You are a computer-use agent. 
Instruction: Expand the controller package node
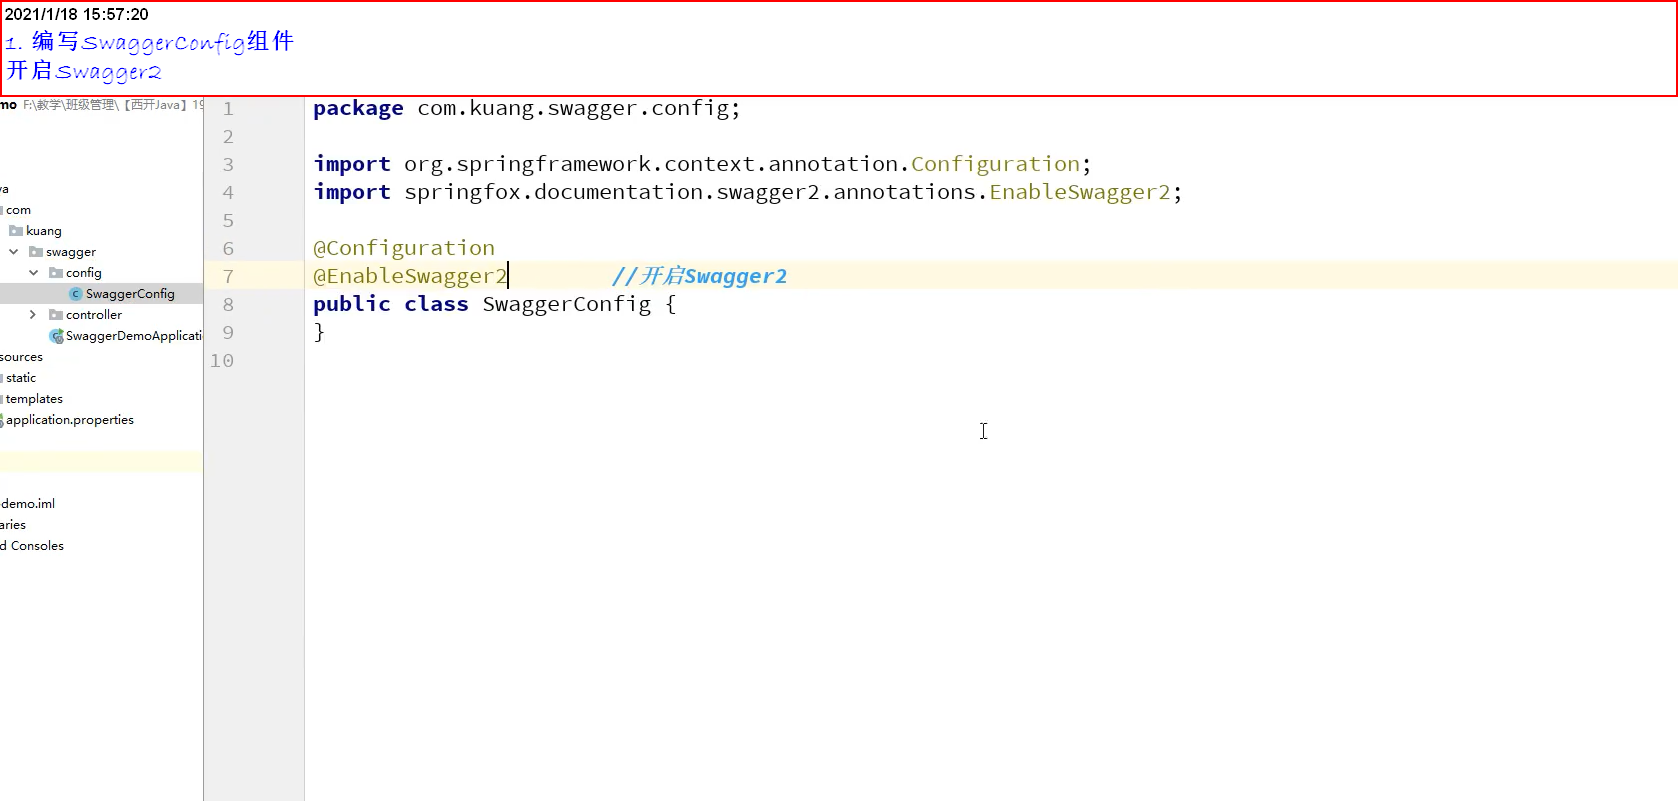point(33,315)
